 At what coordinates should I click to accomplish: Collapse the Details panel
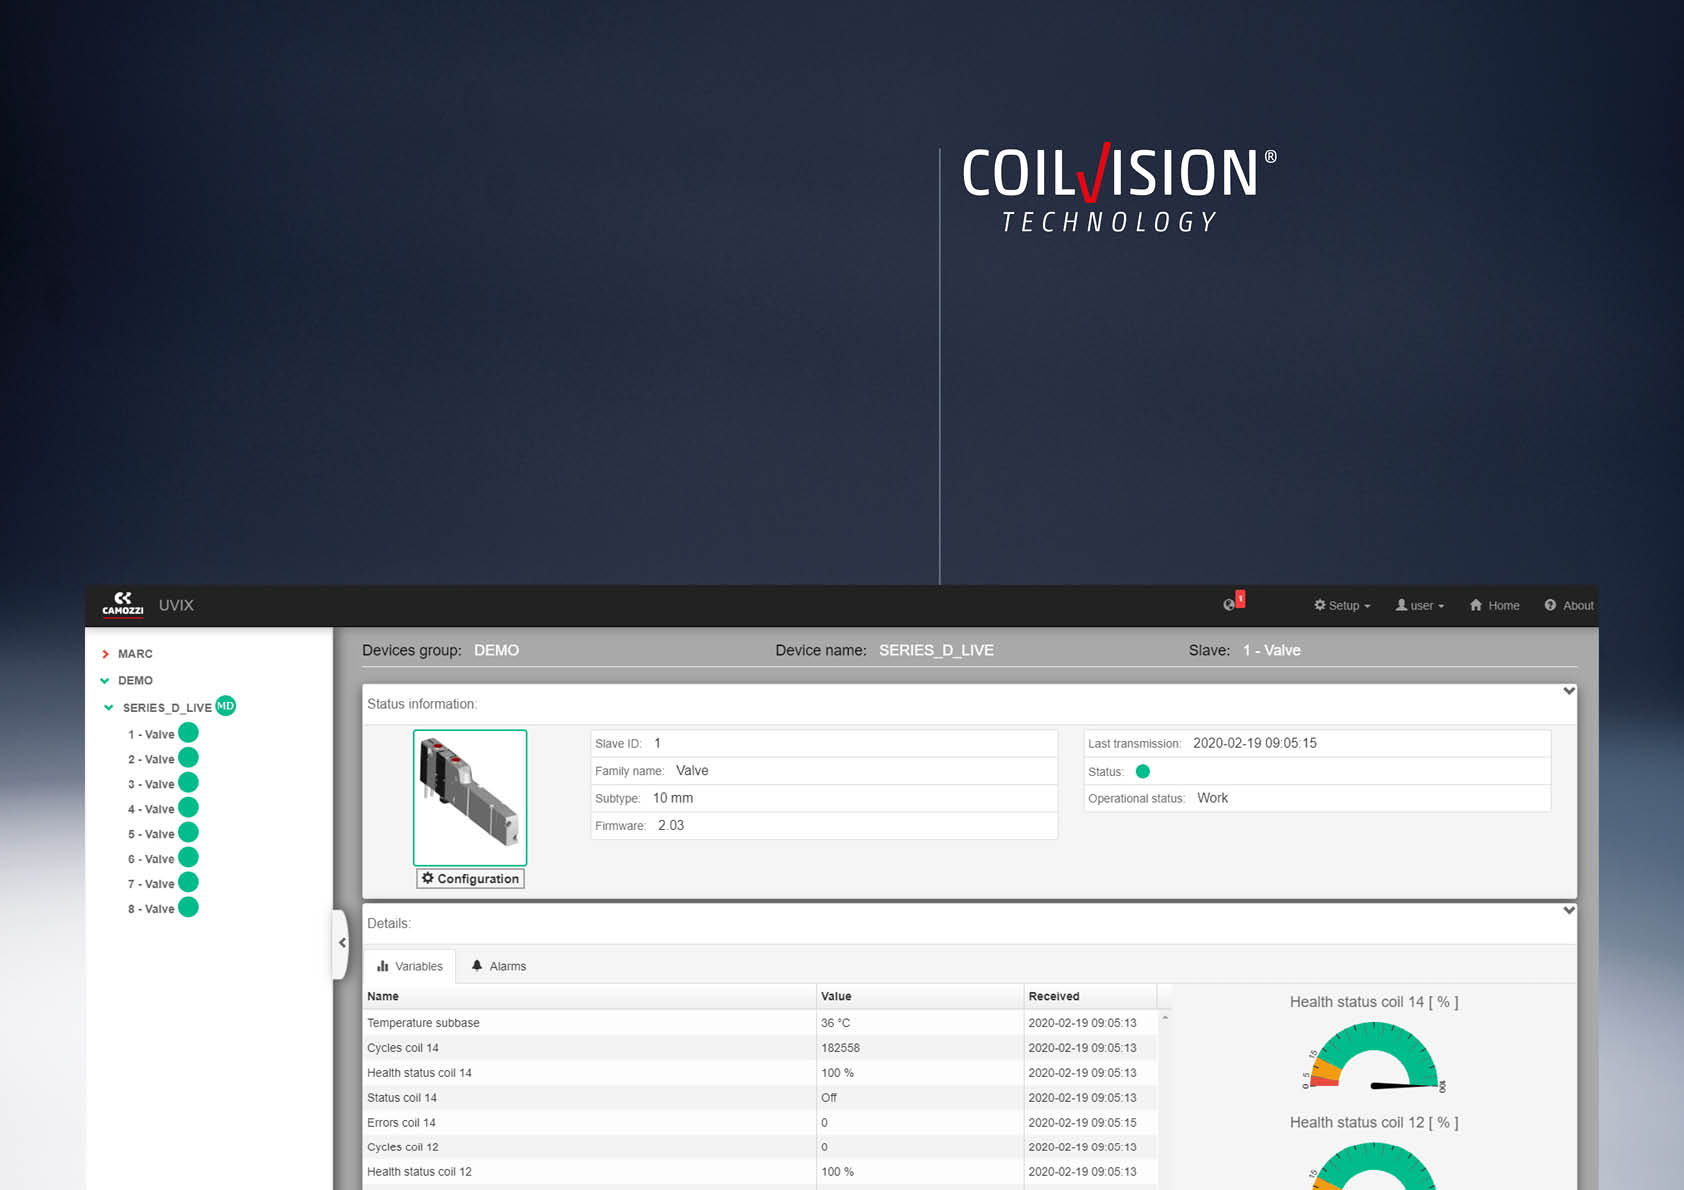click(1568, 910)
